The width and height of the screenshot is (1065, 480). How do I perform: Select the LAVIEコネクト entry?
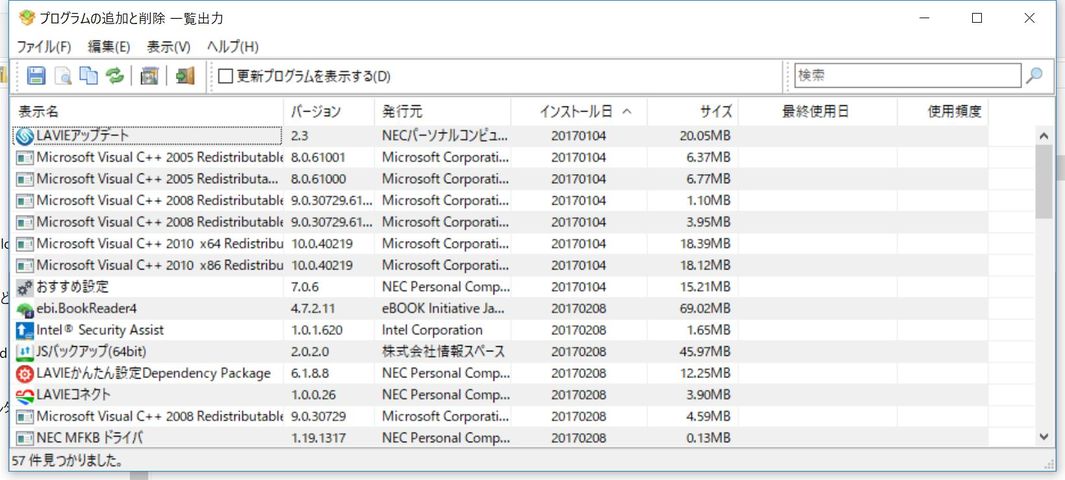point(73,394)
